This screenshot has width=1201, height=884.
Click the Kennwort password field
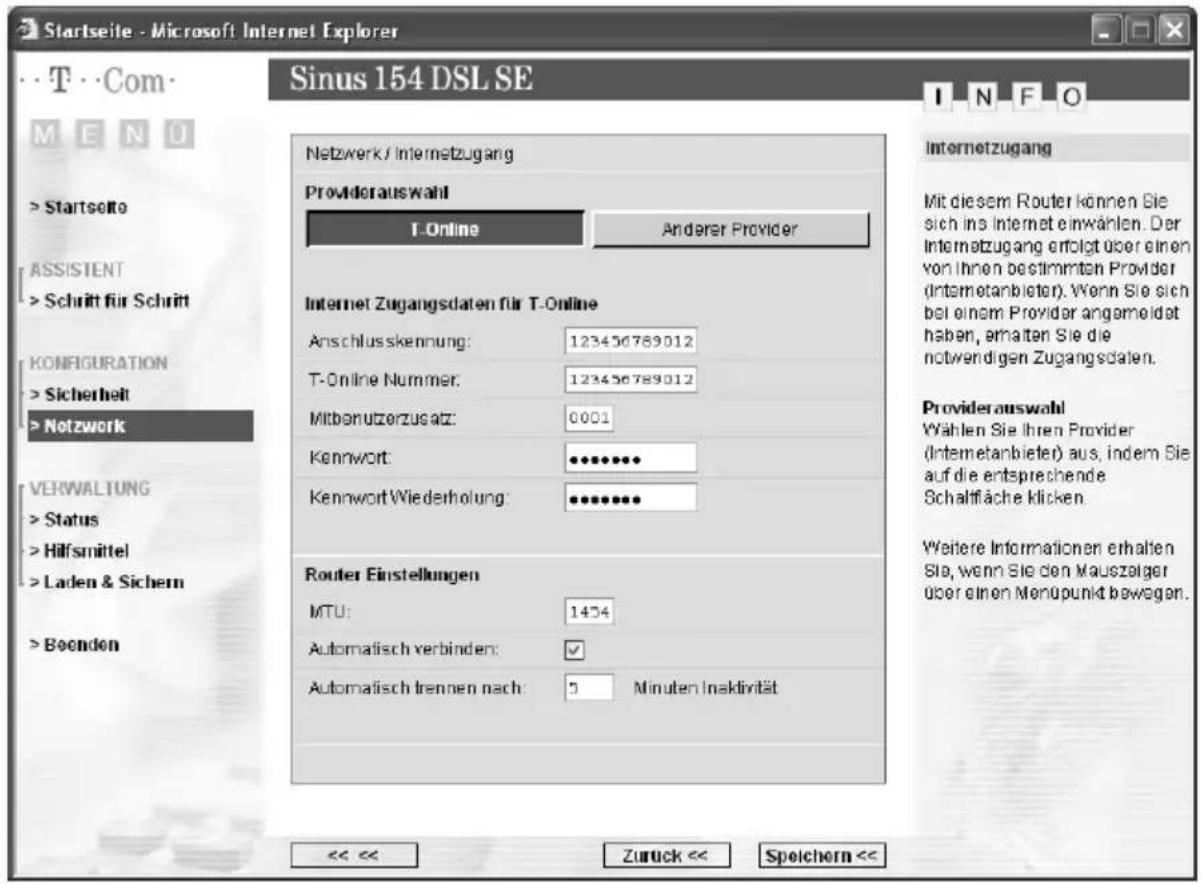coord(630,458)
